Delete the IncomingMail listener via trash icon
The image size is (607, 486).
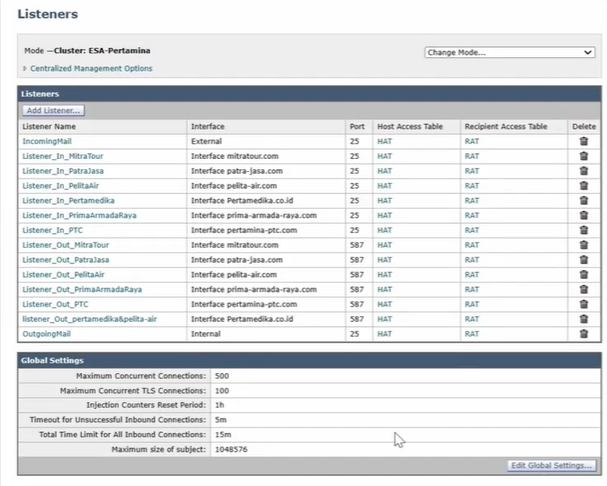point(583,142)
